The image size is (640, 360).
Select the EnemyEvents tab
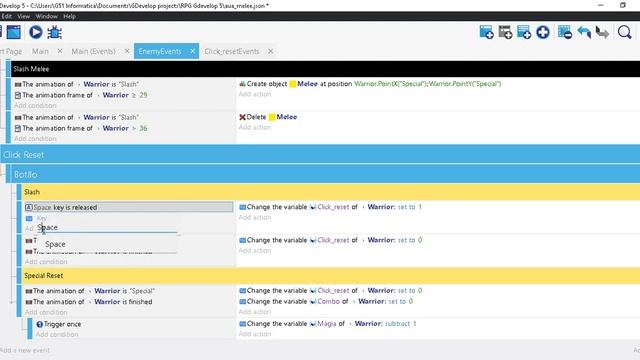pos(160,51)
